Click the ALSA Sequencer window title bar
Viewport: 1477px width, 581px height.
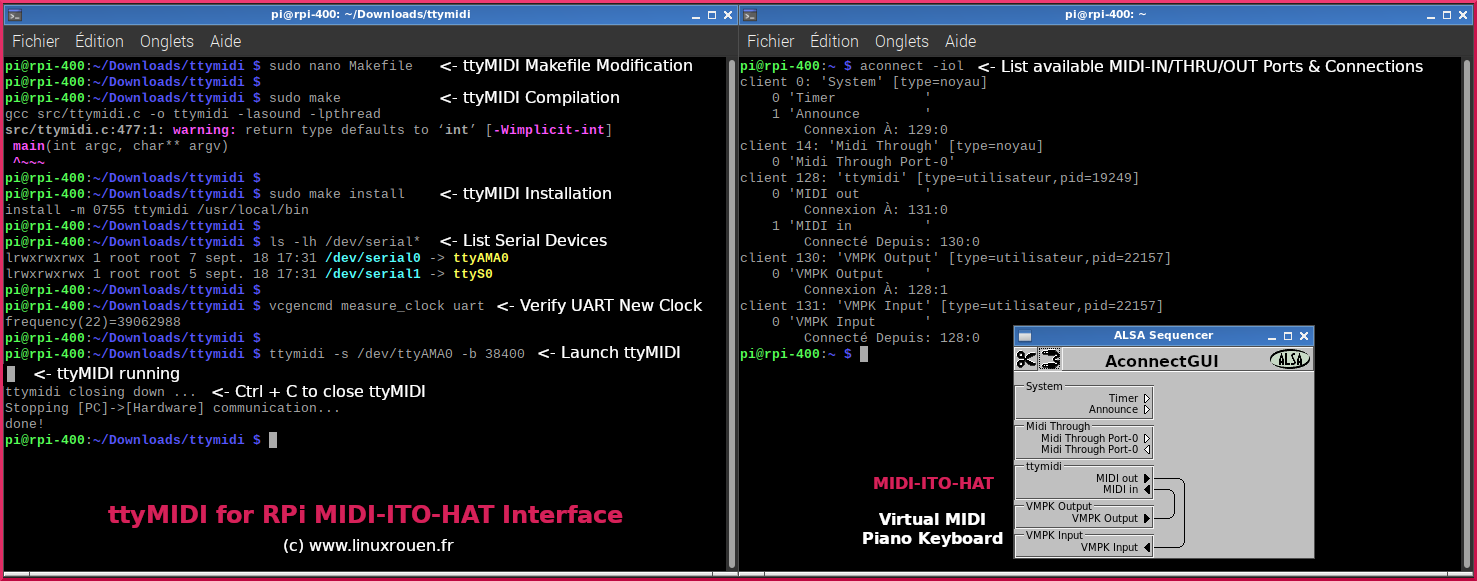[1163, 336]
